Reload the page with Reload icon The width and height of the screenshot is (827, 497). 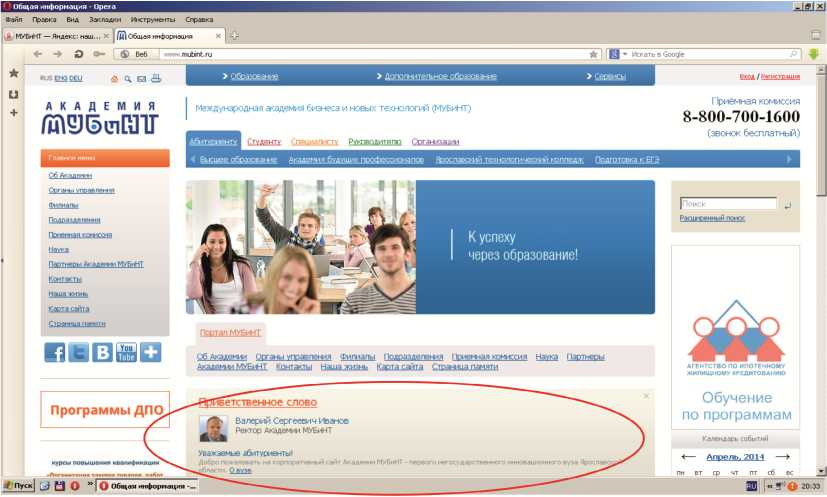(x=79, y=54)
